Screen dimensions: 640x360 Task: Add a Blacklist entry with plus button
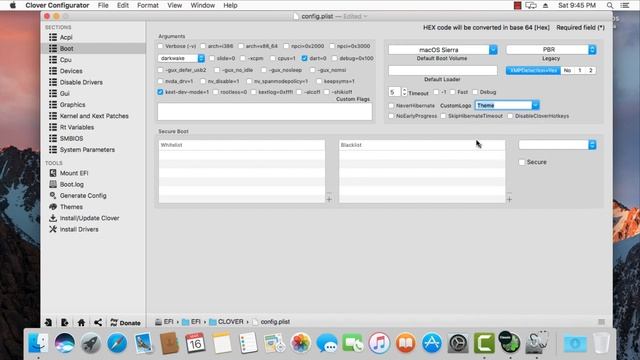(509, 199)
